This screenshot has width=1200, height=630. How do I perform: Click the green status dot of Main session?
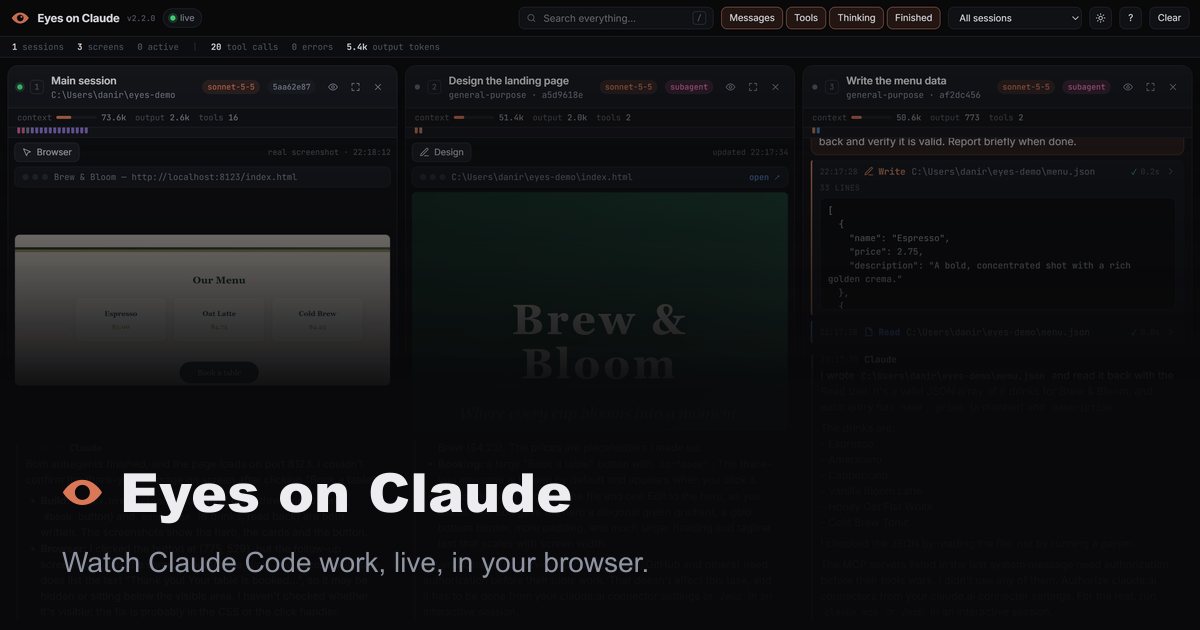(x=20, y=87)
